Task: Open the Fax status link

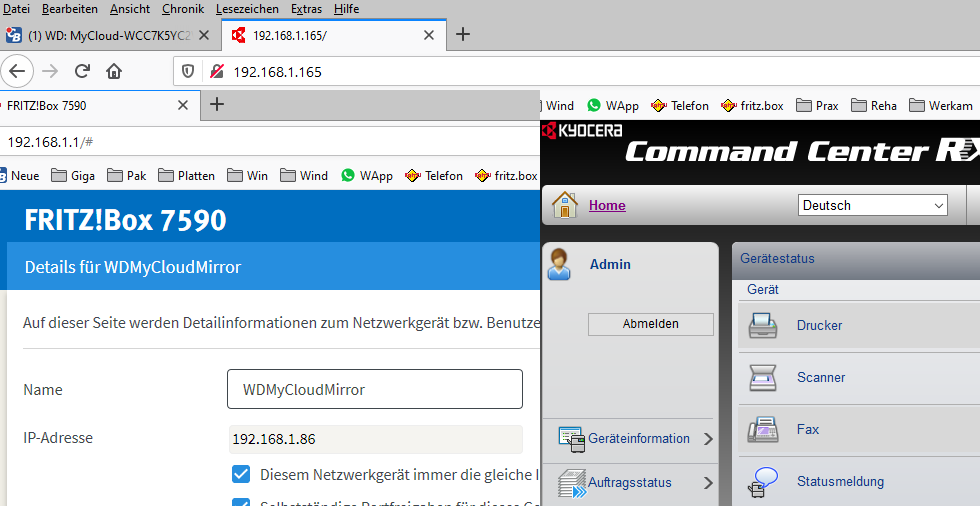Action: (x=808, y=429)
